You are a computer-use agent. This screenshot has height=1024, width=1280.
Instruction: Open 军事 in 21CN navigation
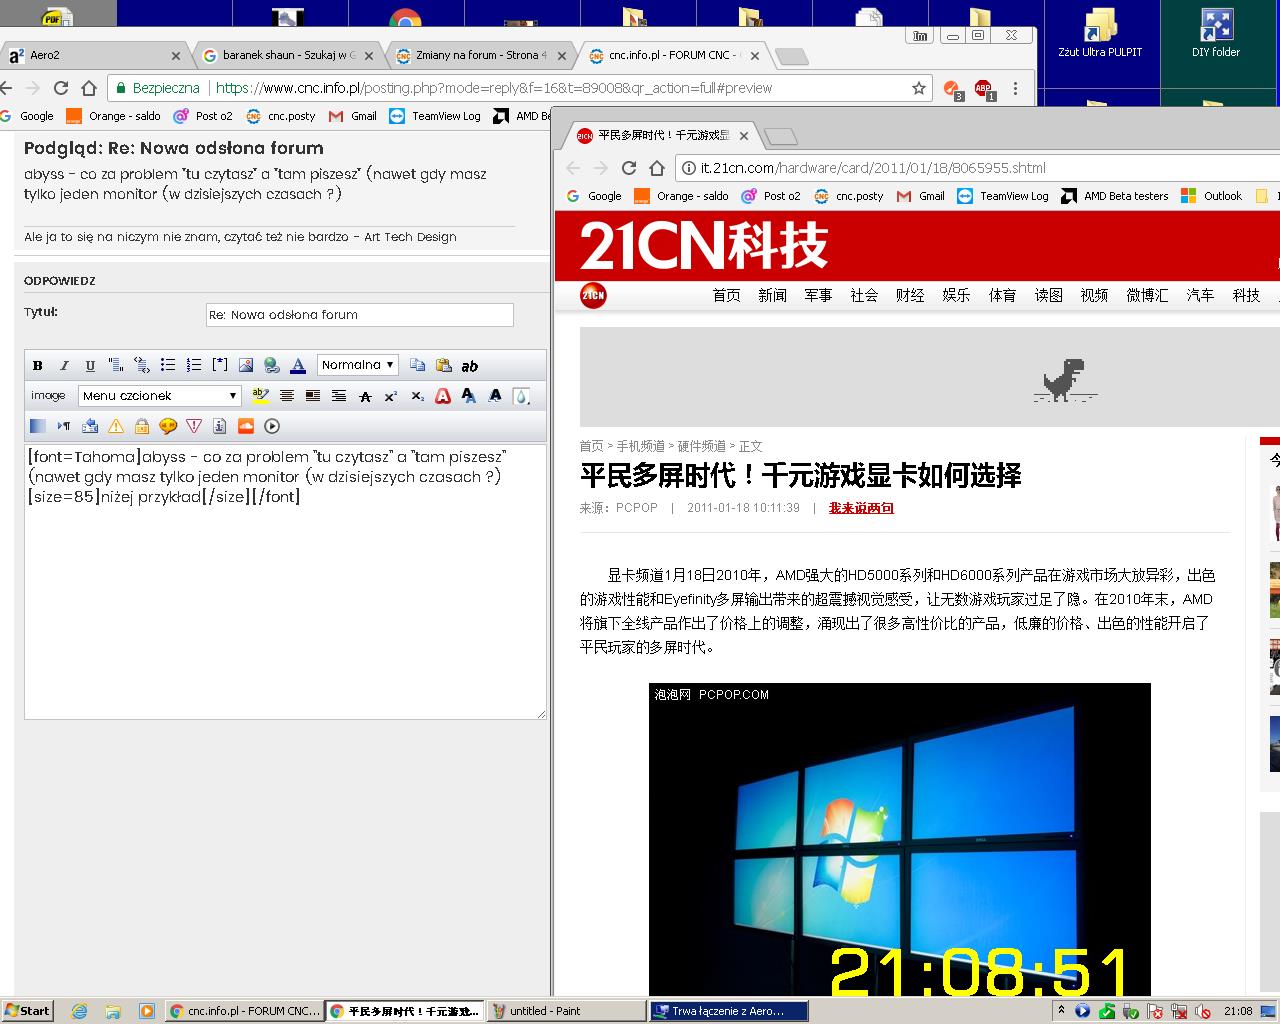[818, 295]
